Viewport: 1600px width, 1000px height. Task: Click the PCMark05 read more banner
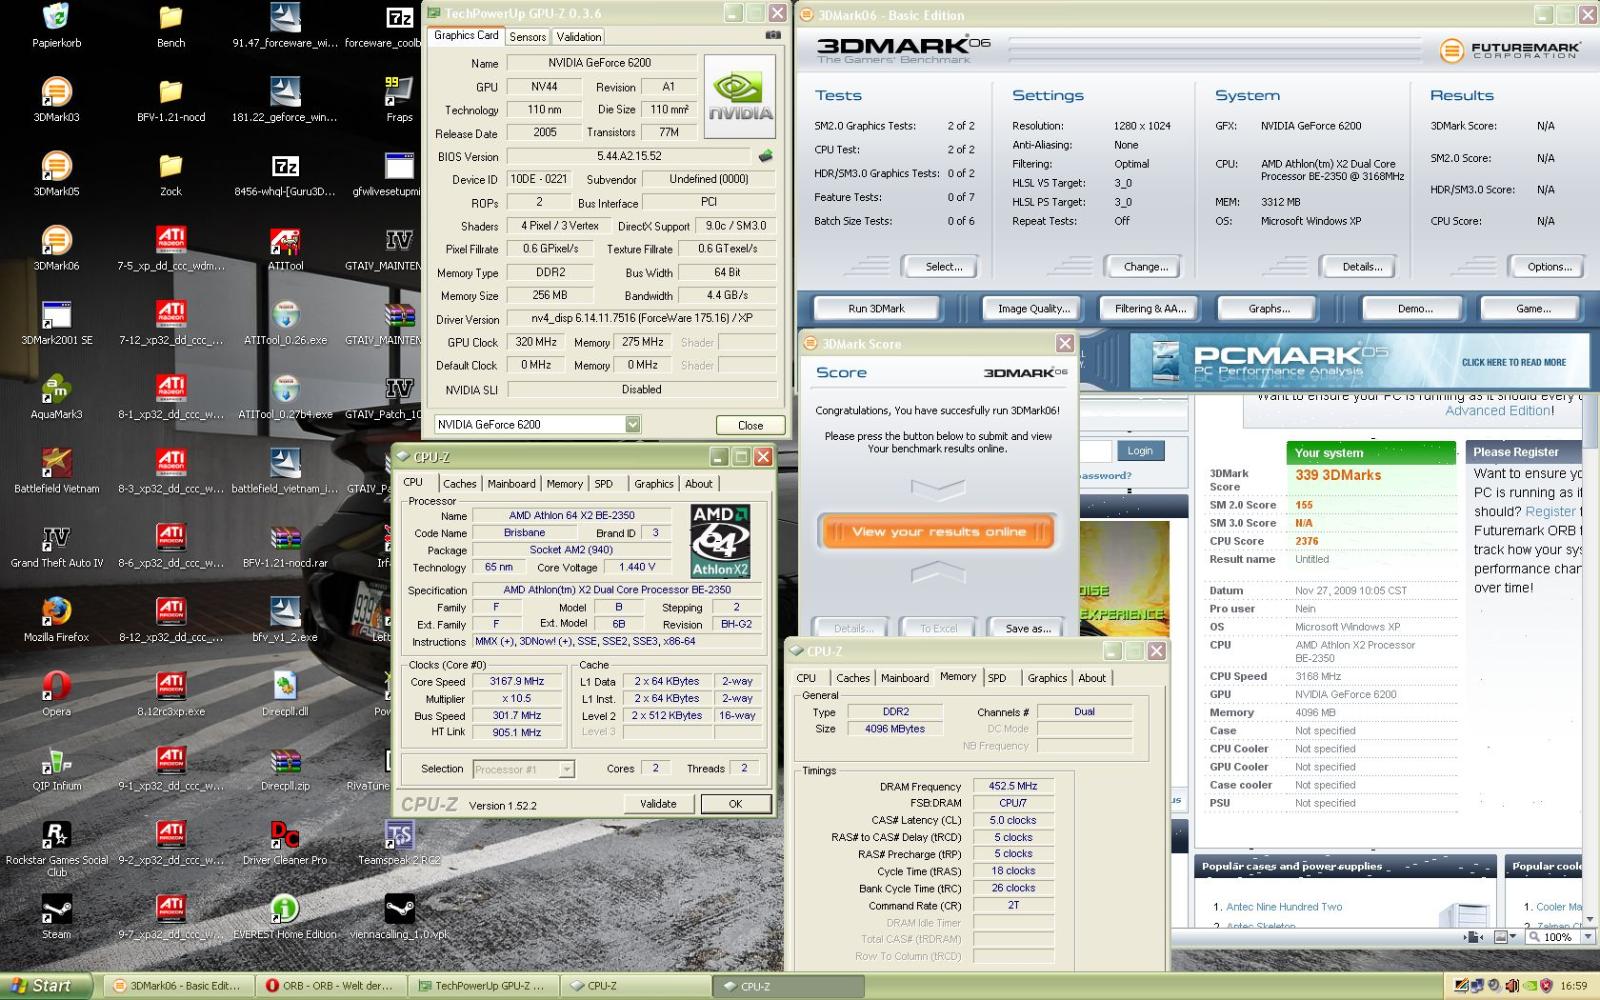pyautogui.click(x=1359, y=362)
